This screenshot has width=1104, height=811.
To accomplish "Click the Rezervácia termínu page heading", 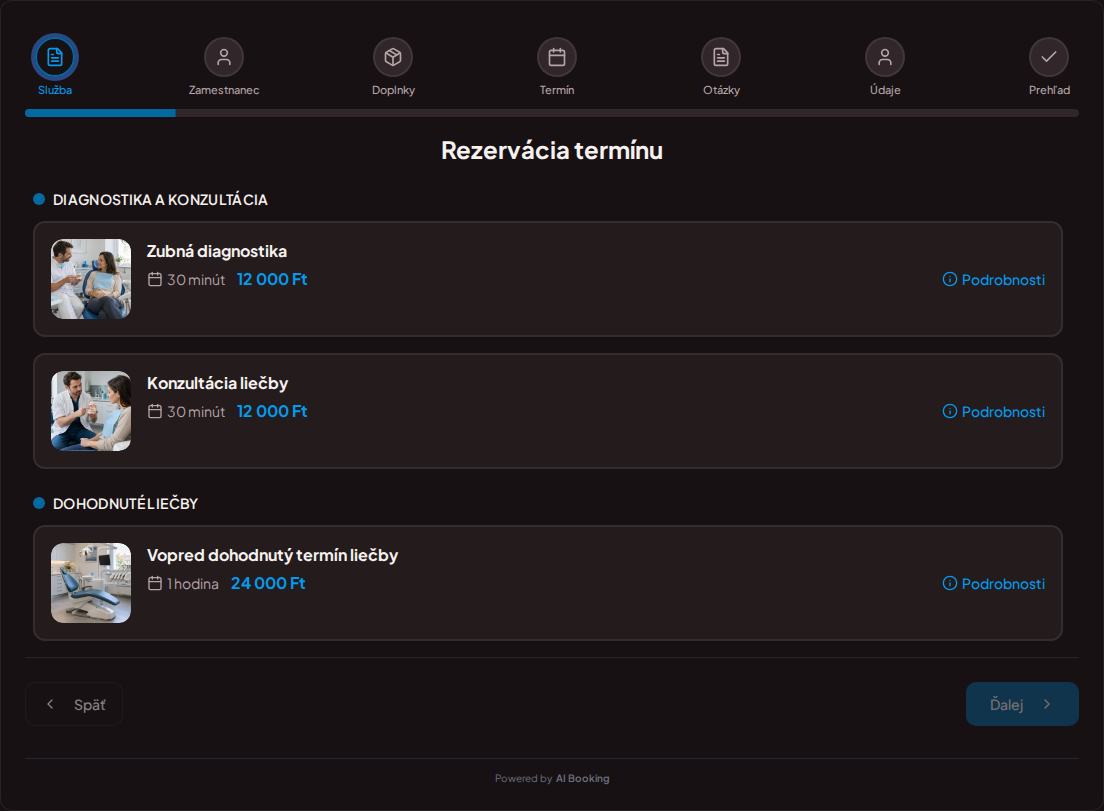I will point(552,151).
